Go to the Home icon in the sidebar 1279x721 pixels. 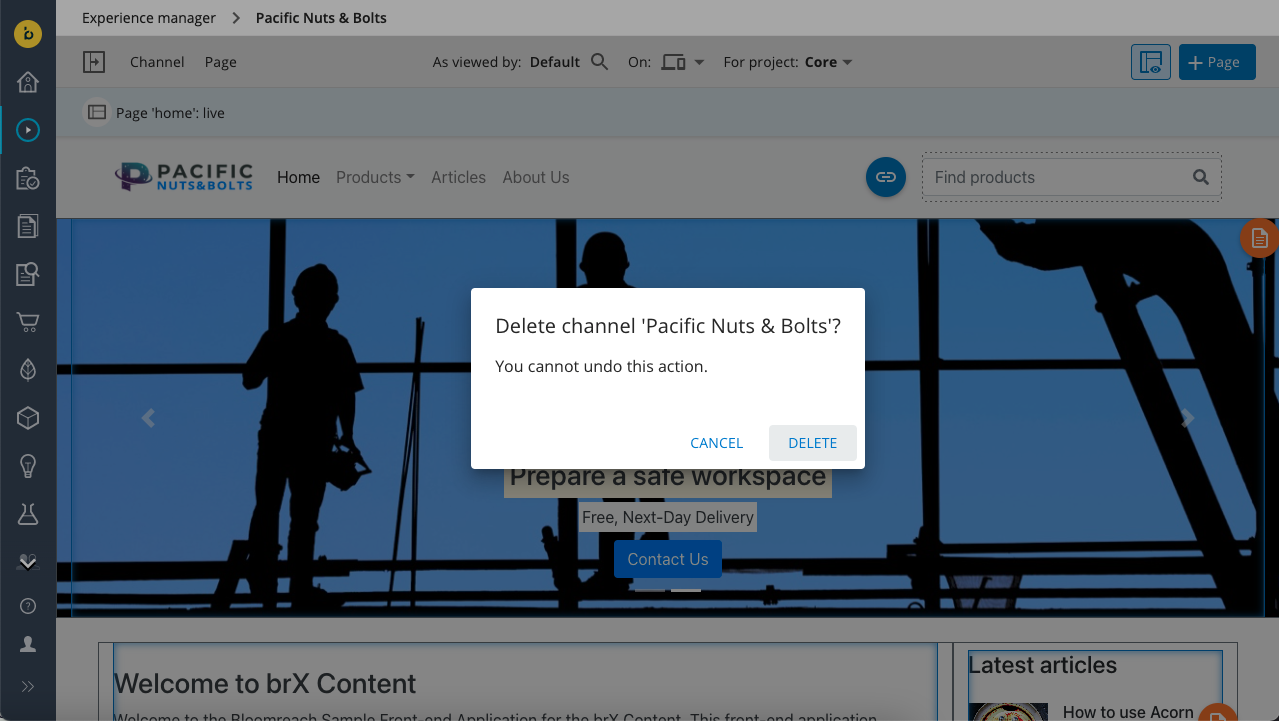coord(28,82)
